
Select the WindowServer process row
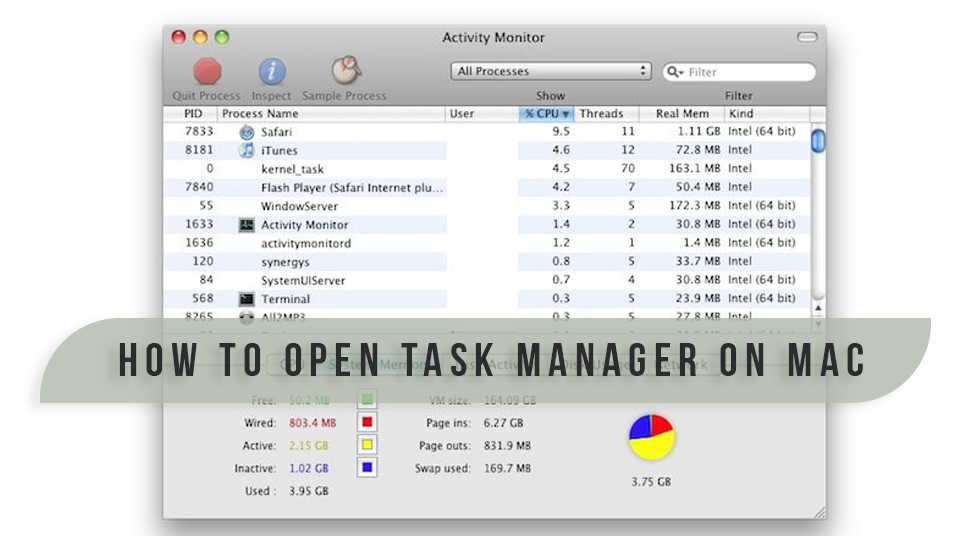[x=487, y=205]
